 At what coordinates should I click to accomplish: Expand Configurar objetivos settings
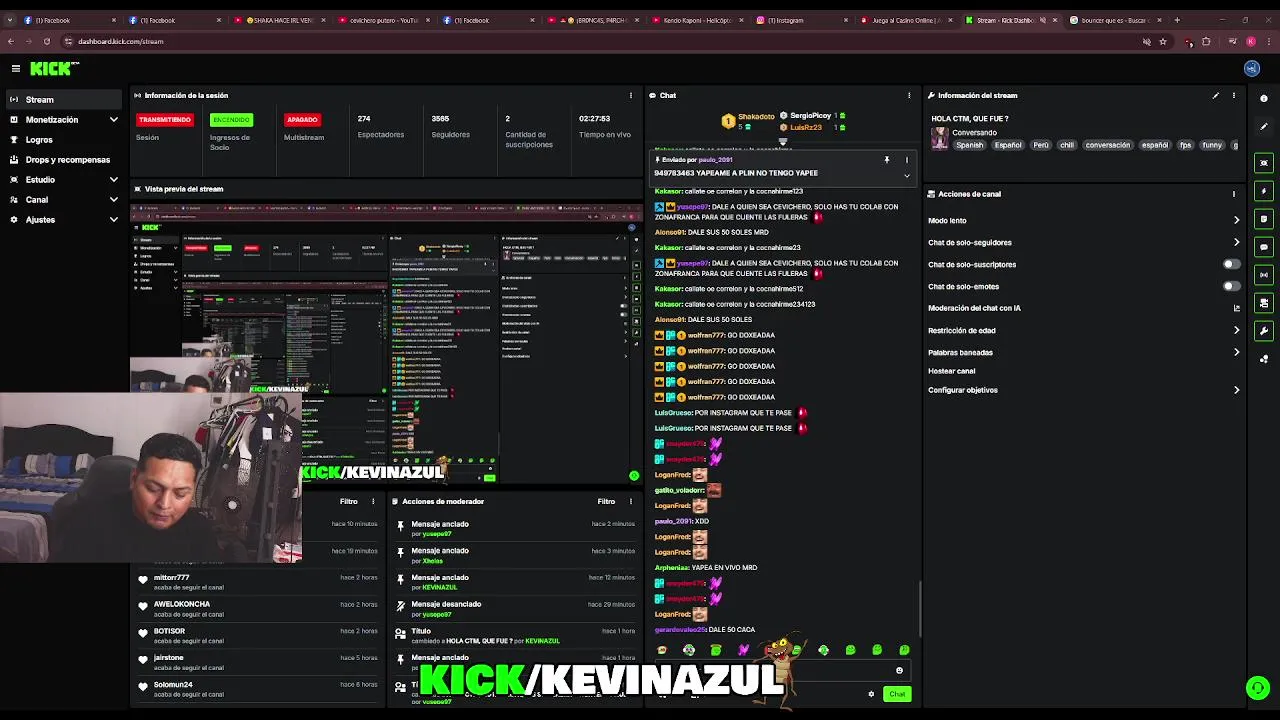(x=1236, y=391)
